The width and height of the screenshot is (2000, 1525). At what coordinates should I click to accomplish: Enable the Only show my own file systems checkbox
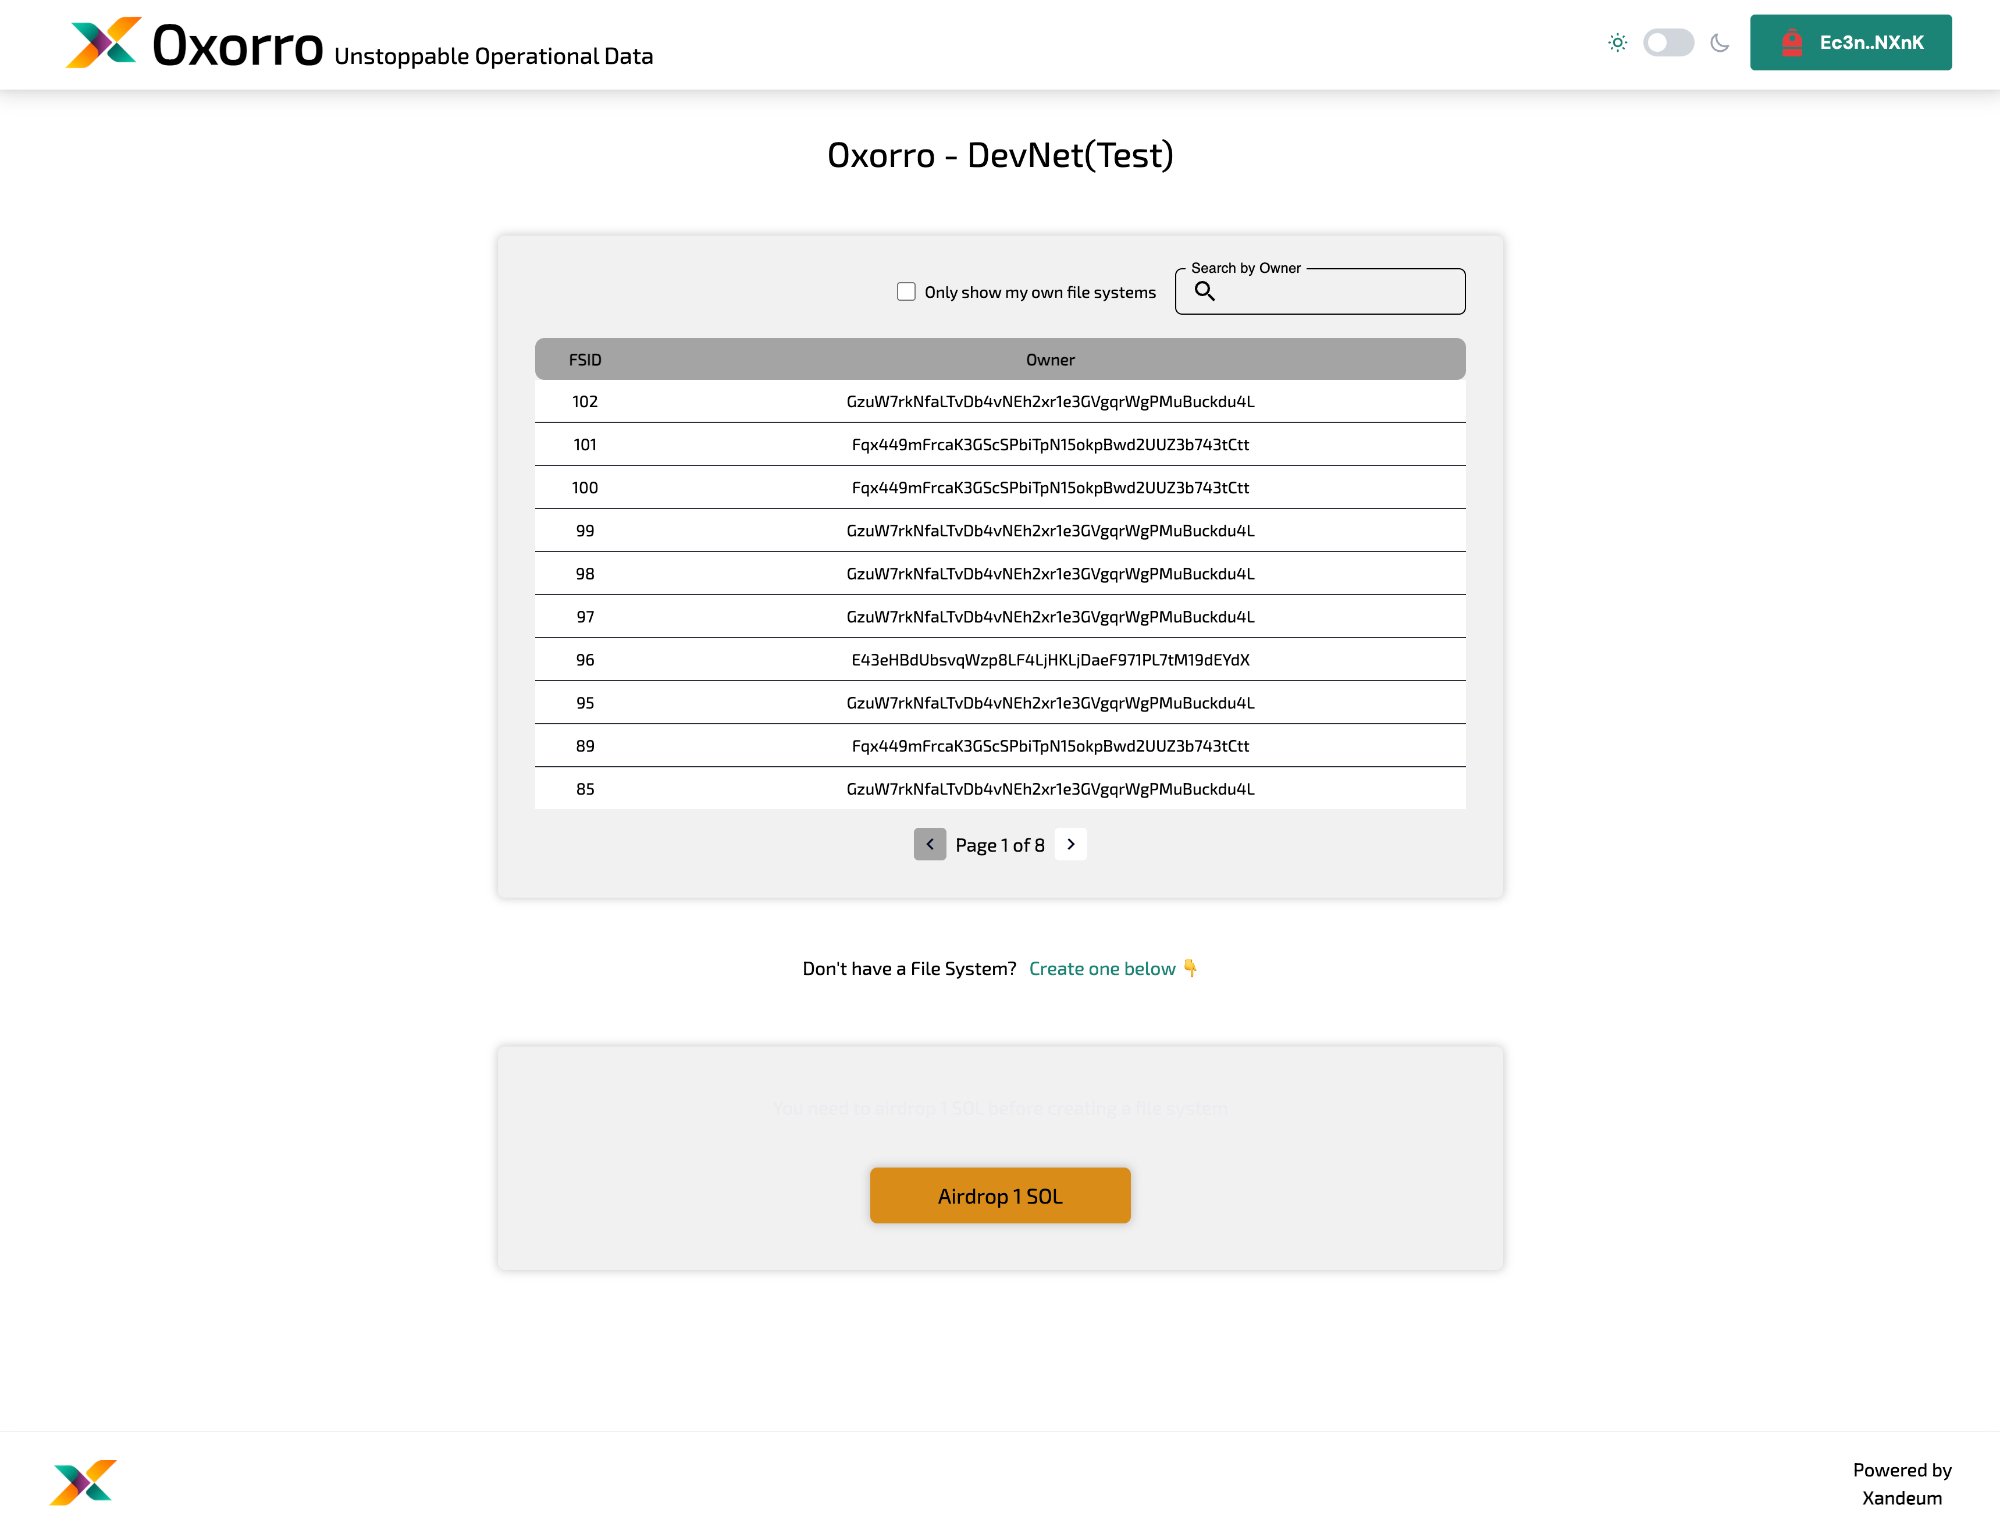pos(906,291)
